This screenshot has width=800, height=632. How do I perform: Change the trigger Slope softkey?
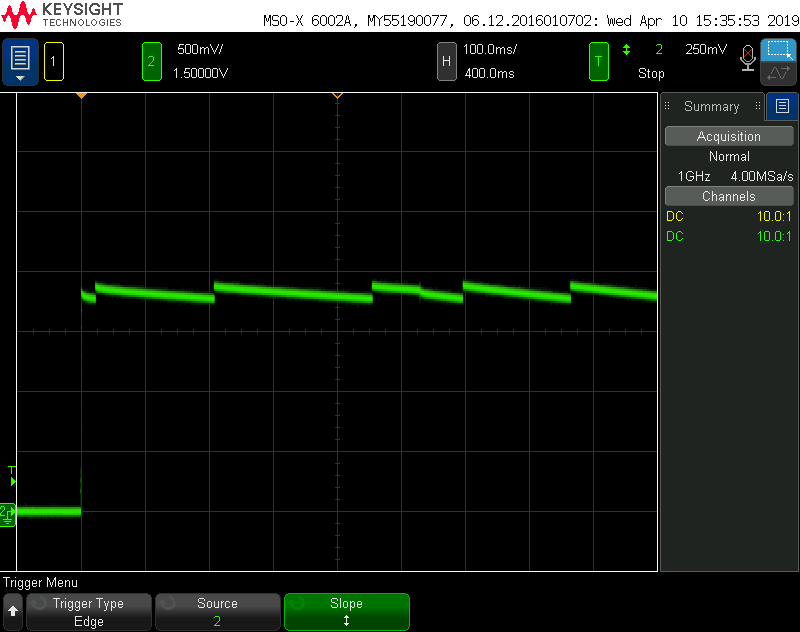click(346, 612)
